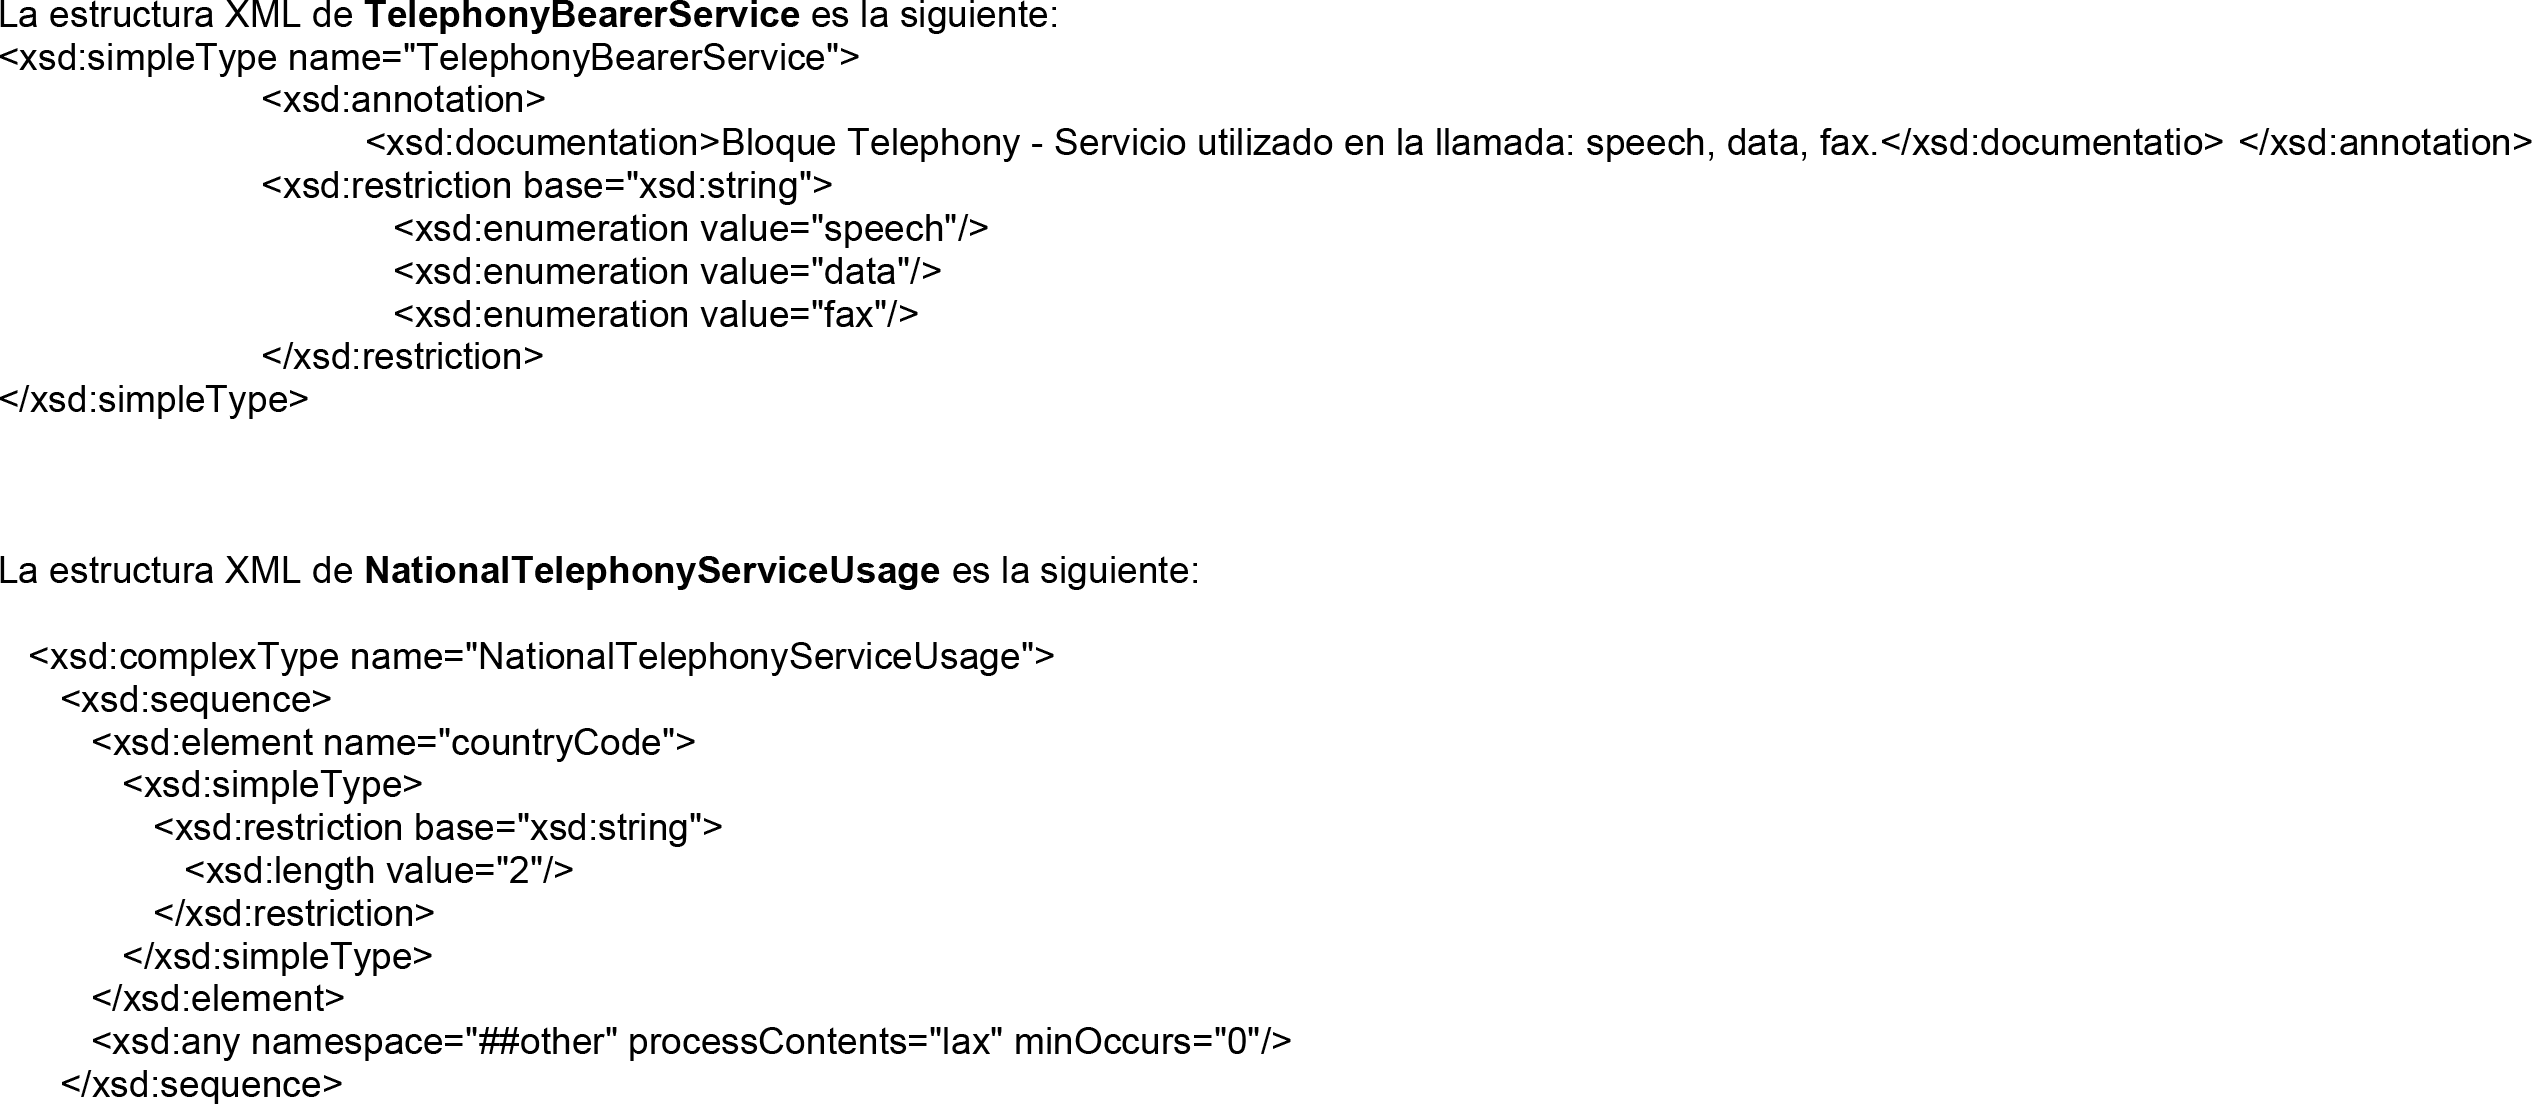The width and height of the screenshot is (2532, 1104).
Task: Click the opening xsd:annotation tag
Action: (403, 100)
